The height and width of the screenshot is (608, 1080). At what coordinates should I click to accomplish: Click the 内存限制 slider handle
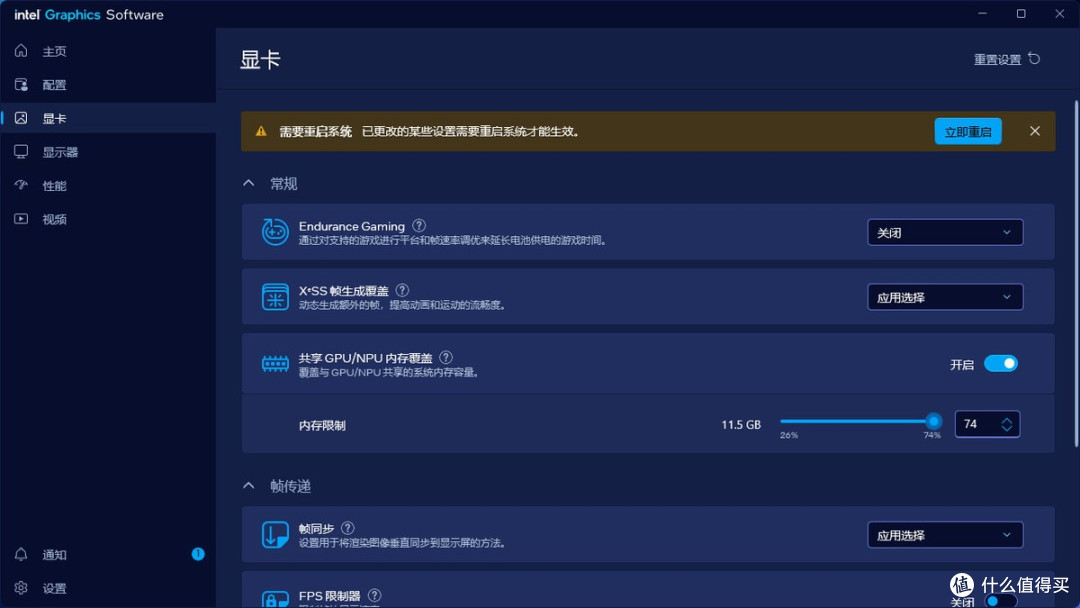coord(933,421)
